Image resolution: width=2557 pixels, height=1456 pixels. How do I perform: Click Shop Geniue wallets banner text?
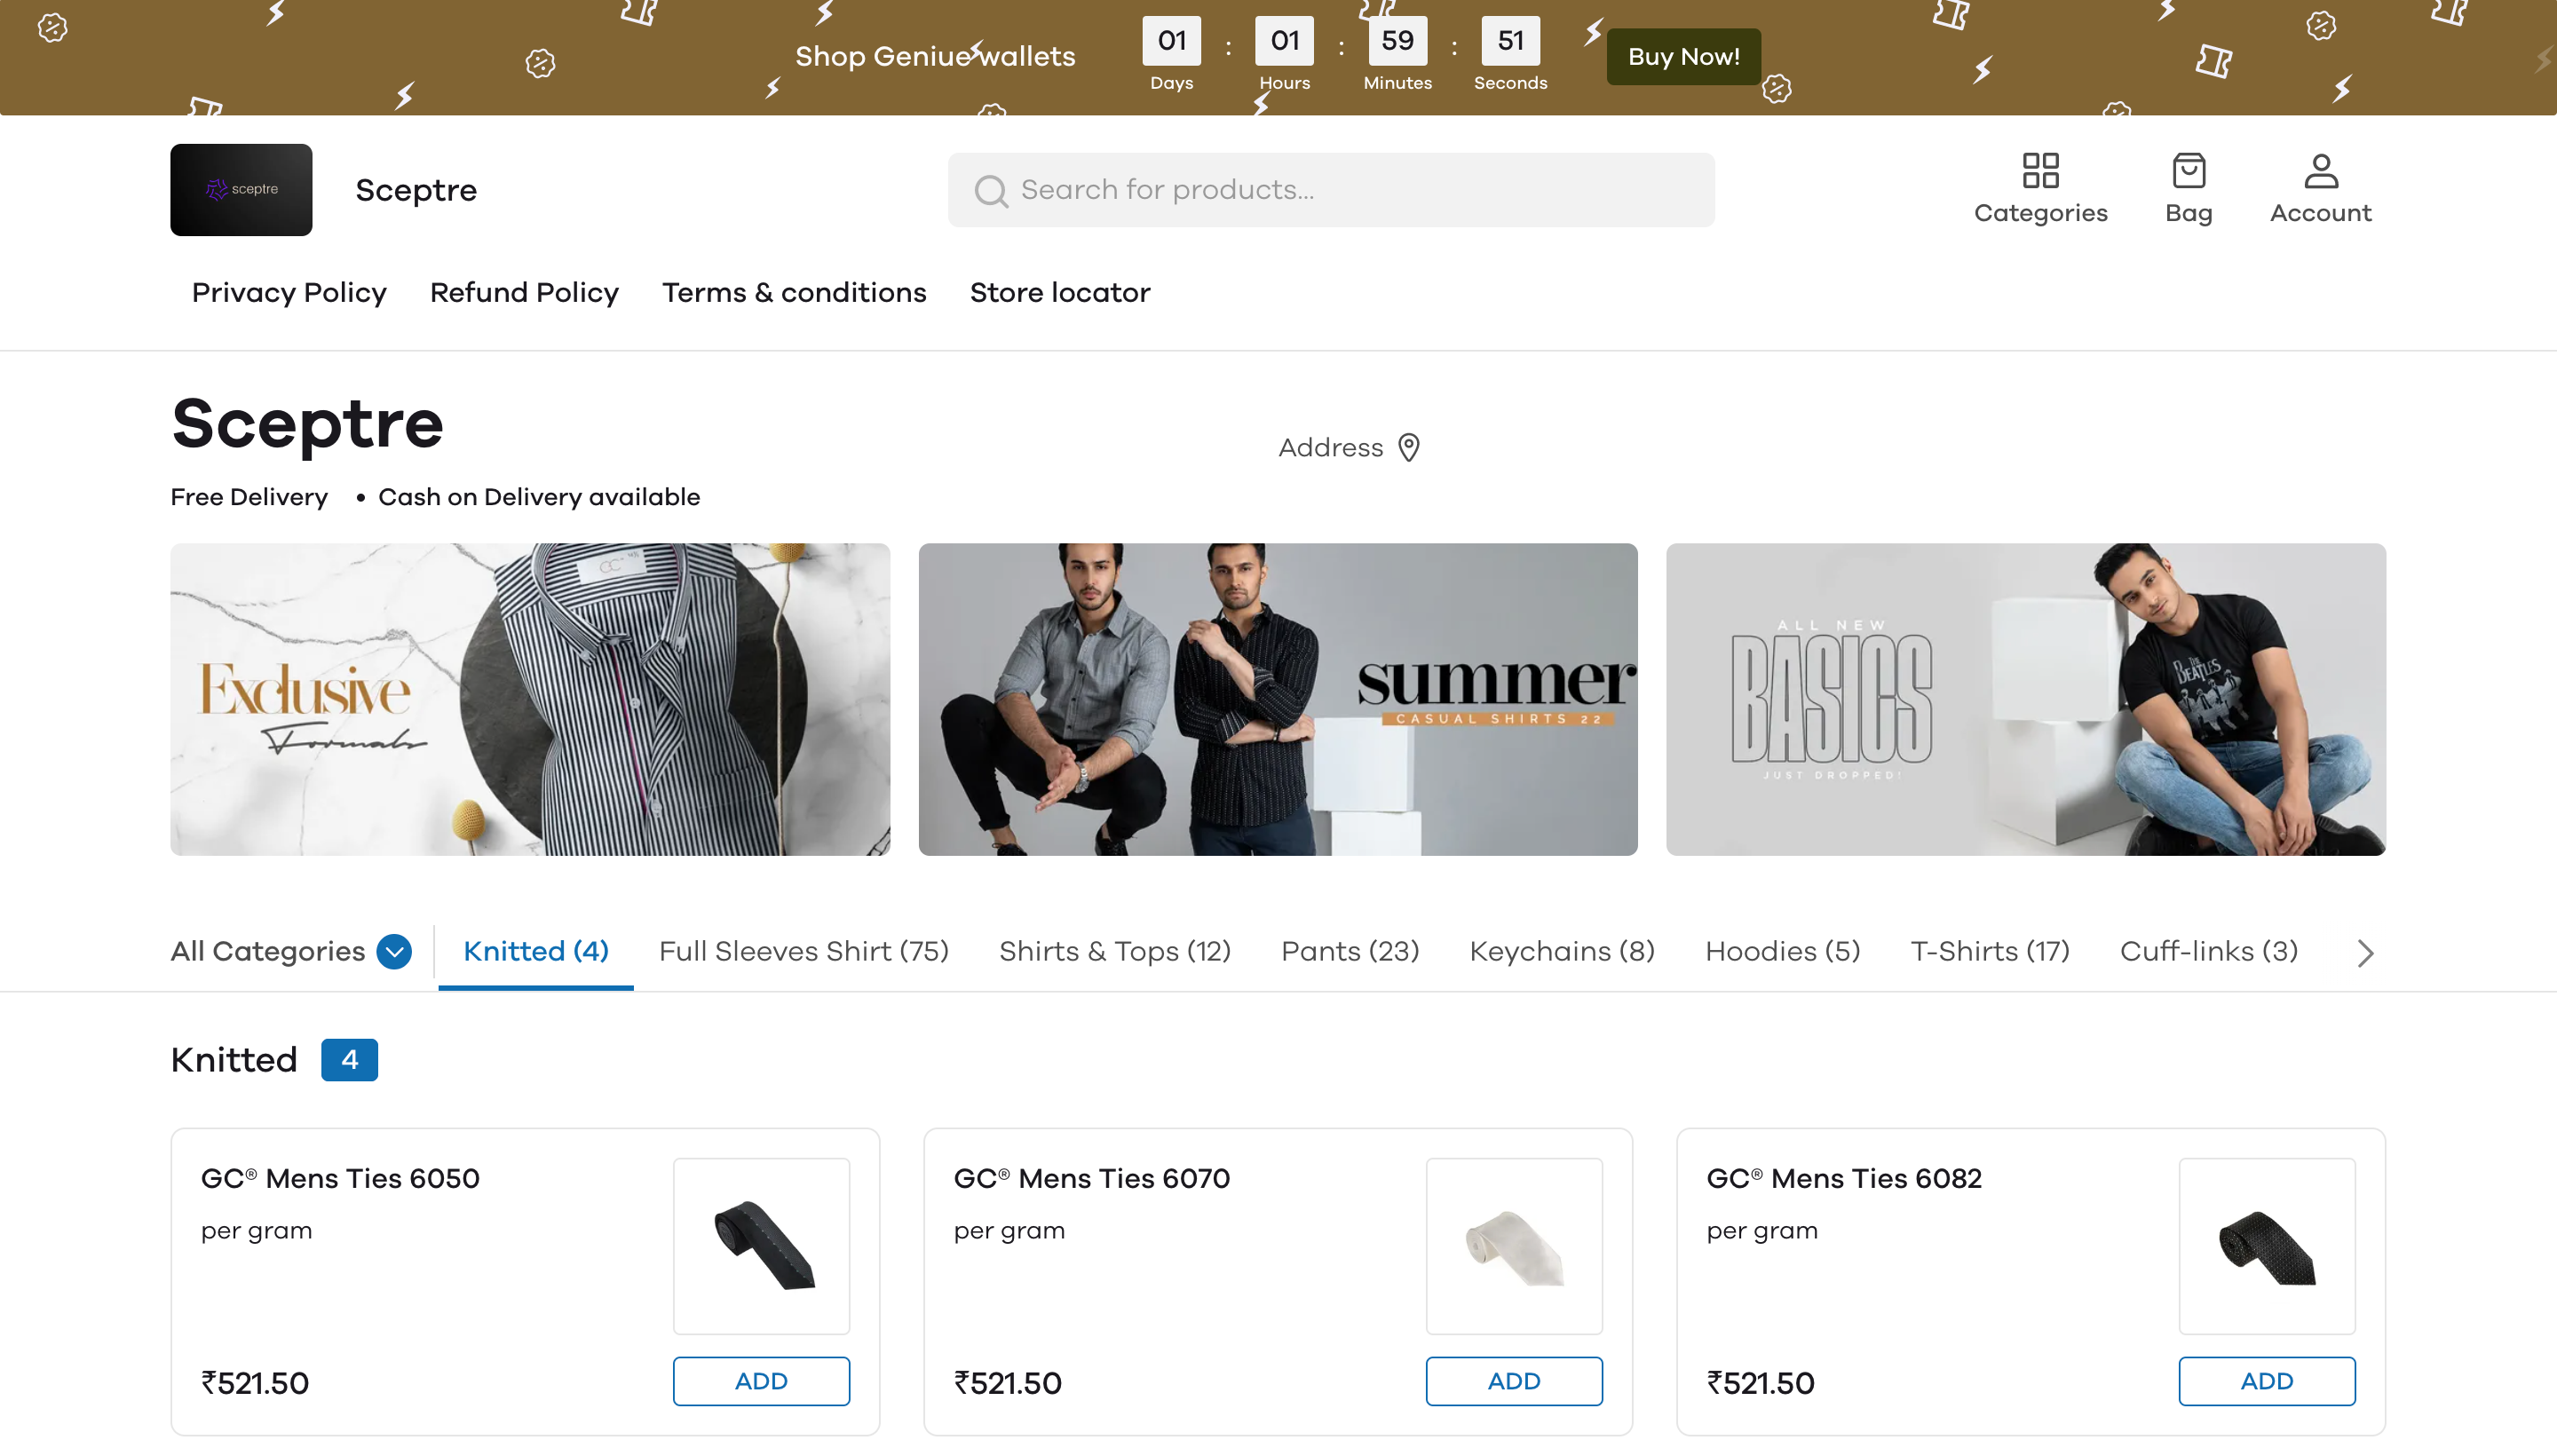pyautogui.click(x=935, y=57)
